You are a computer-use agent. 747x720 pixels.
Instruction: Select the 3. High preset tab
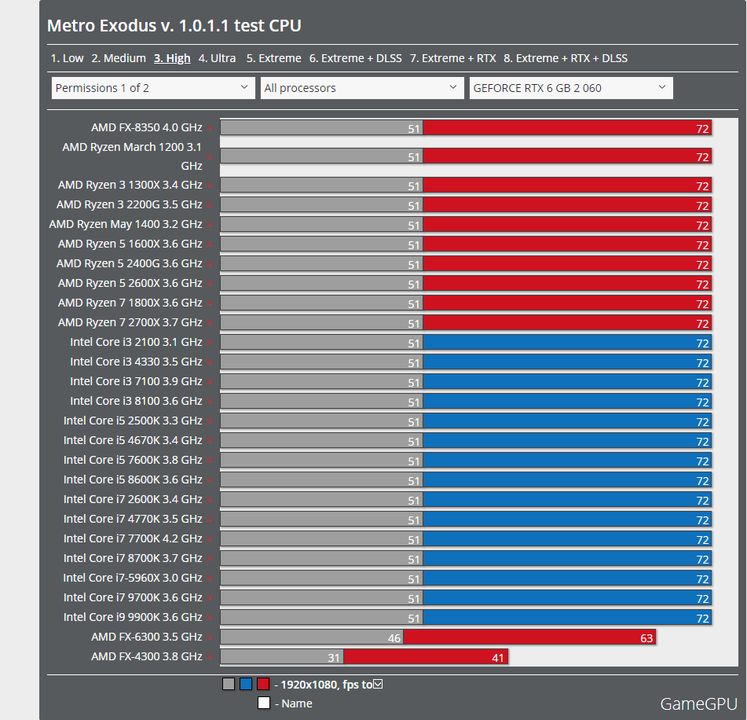(172, 58)
